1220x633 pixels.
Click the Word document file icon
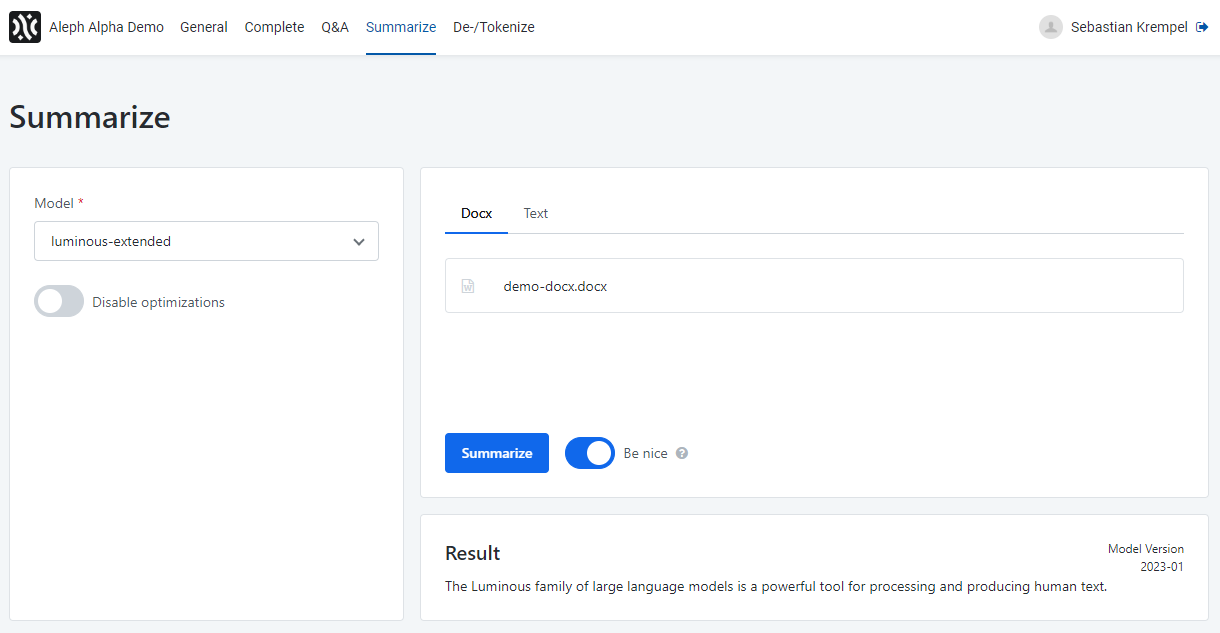[x=468, y=286]
